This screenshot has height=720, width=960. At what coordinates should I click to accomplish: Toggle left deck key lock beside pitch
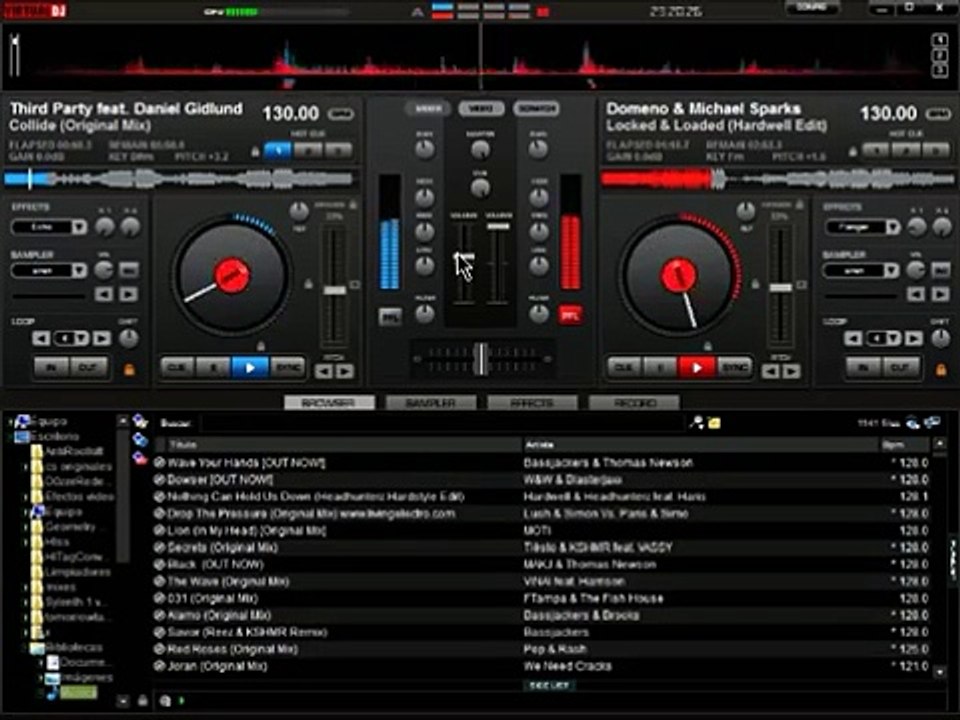click(309, 284)
